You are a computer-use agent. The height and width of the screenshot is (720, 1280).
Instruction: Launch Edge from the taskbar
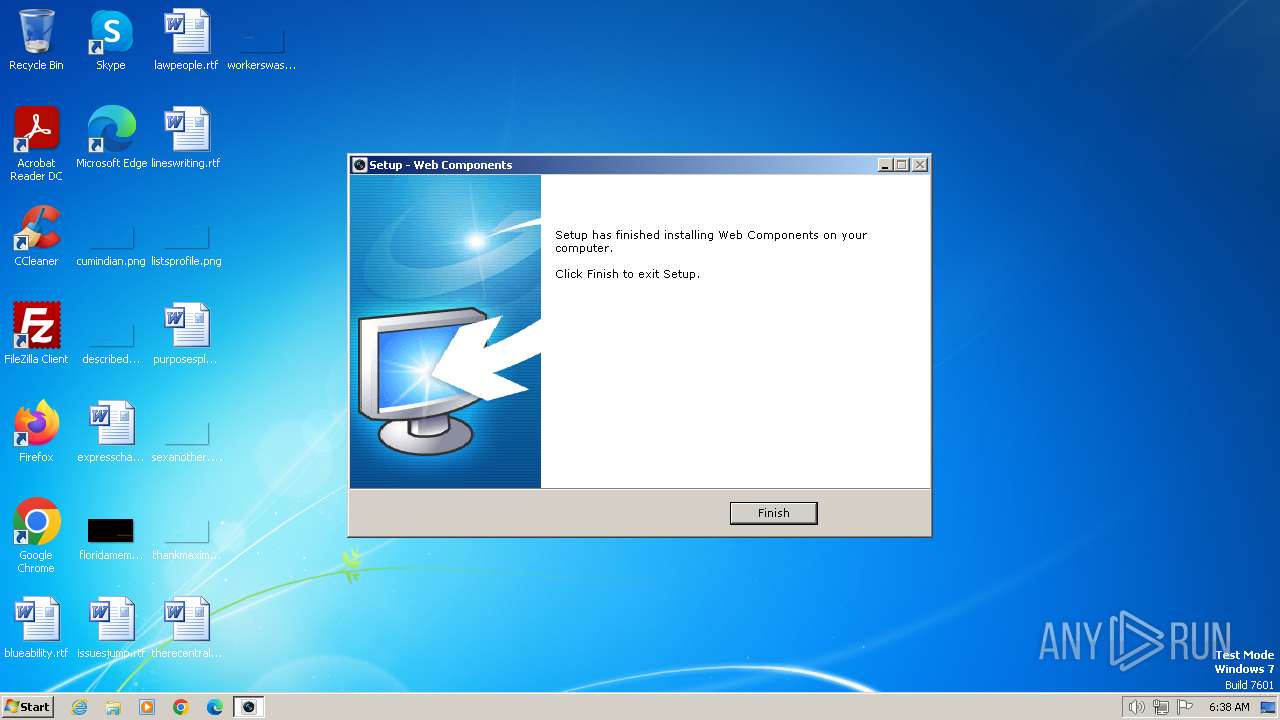(x=215, y=707)
